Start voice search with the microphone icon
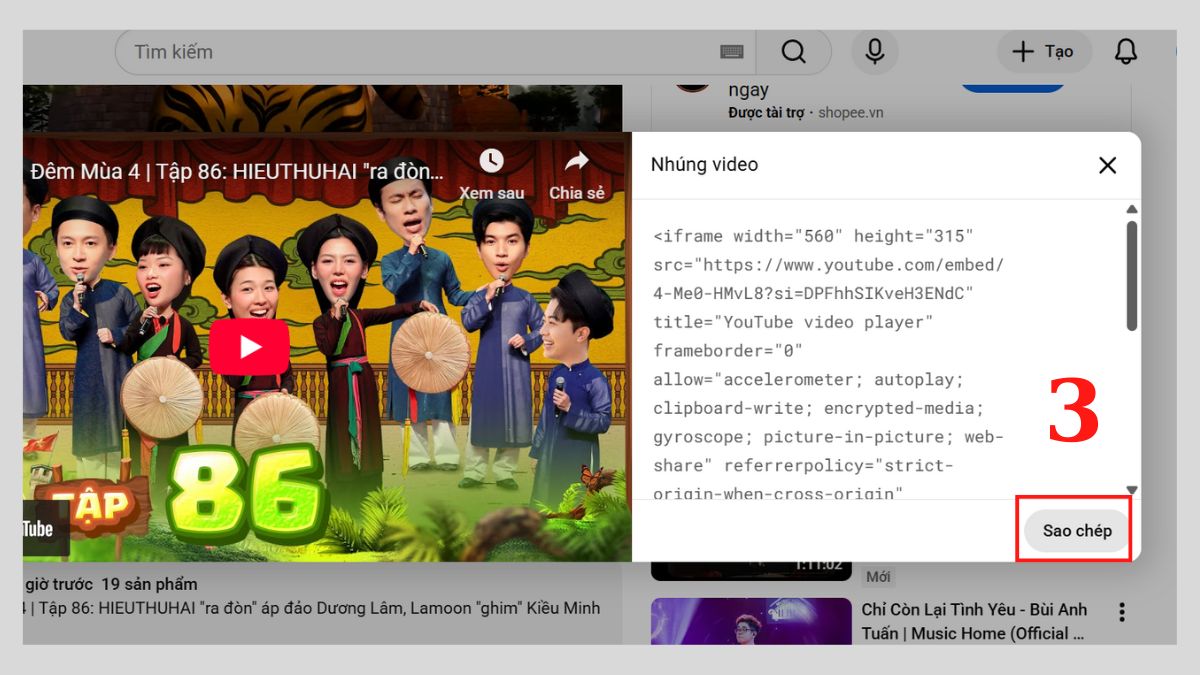 [874, 51]
